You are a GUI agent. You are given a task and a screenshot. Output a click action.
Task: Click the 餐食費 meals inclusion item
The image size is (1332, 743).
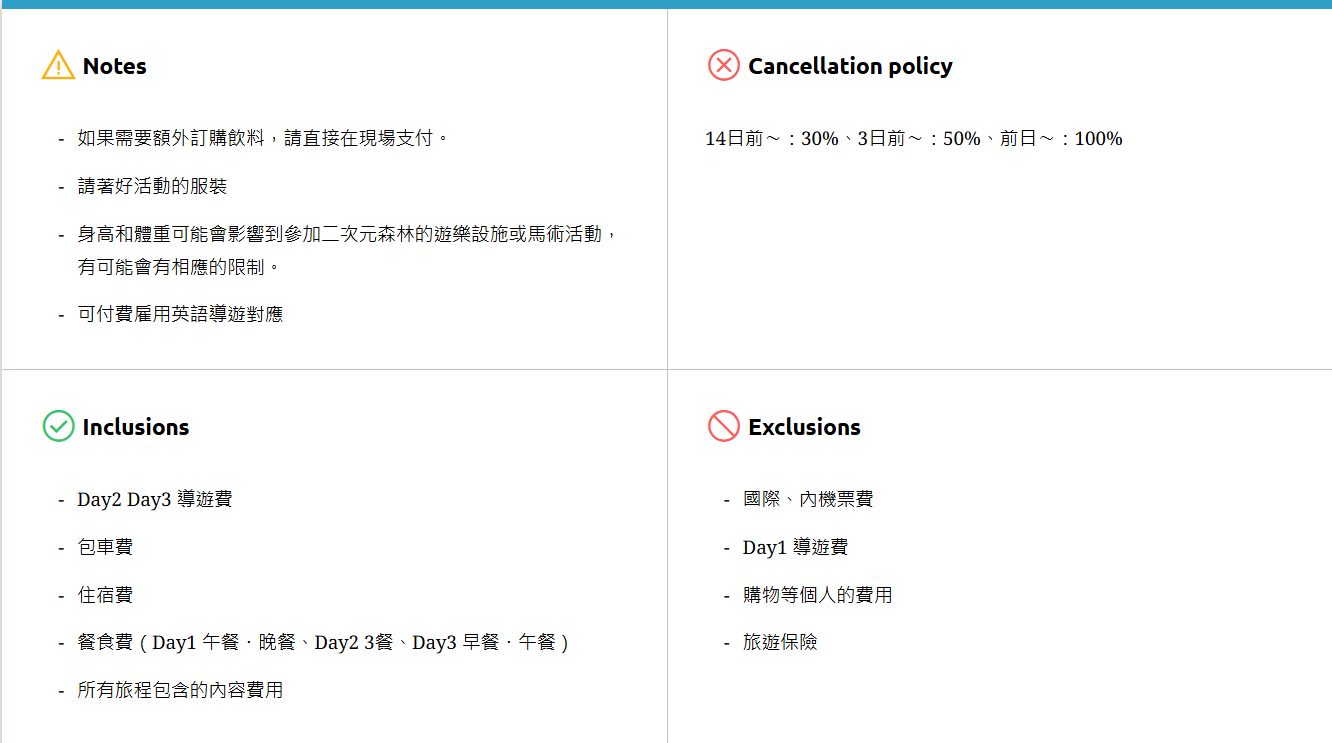tap(322, 642)
